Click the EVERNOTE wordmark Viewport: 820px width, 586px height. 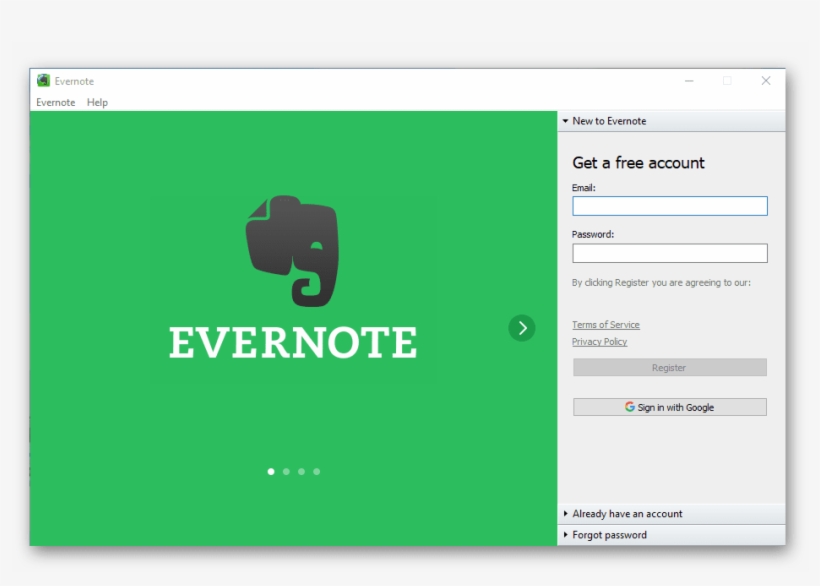(297, 343)
